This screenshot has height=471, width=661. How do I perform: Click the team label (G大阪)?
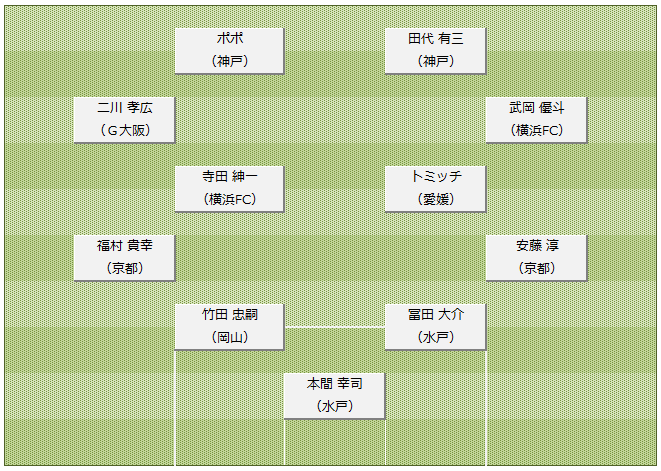click(125, 130)
